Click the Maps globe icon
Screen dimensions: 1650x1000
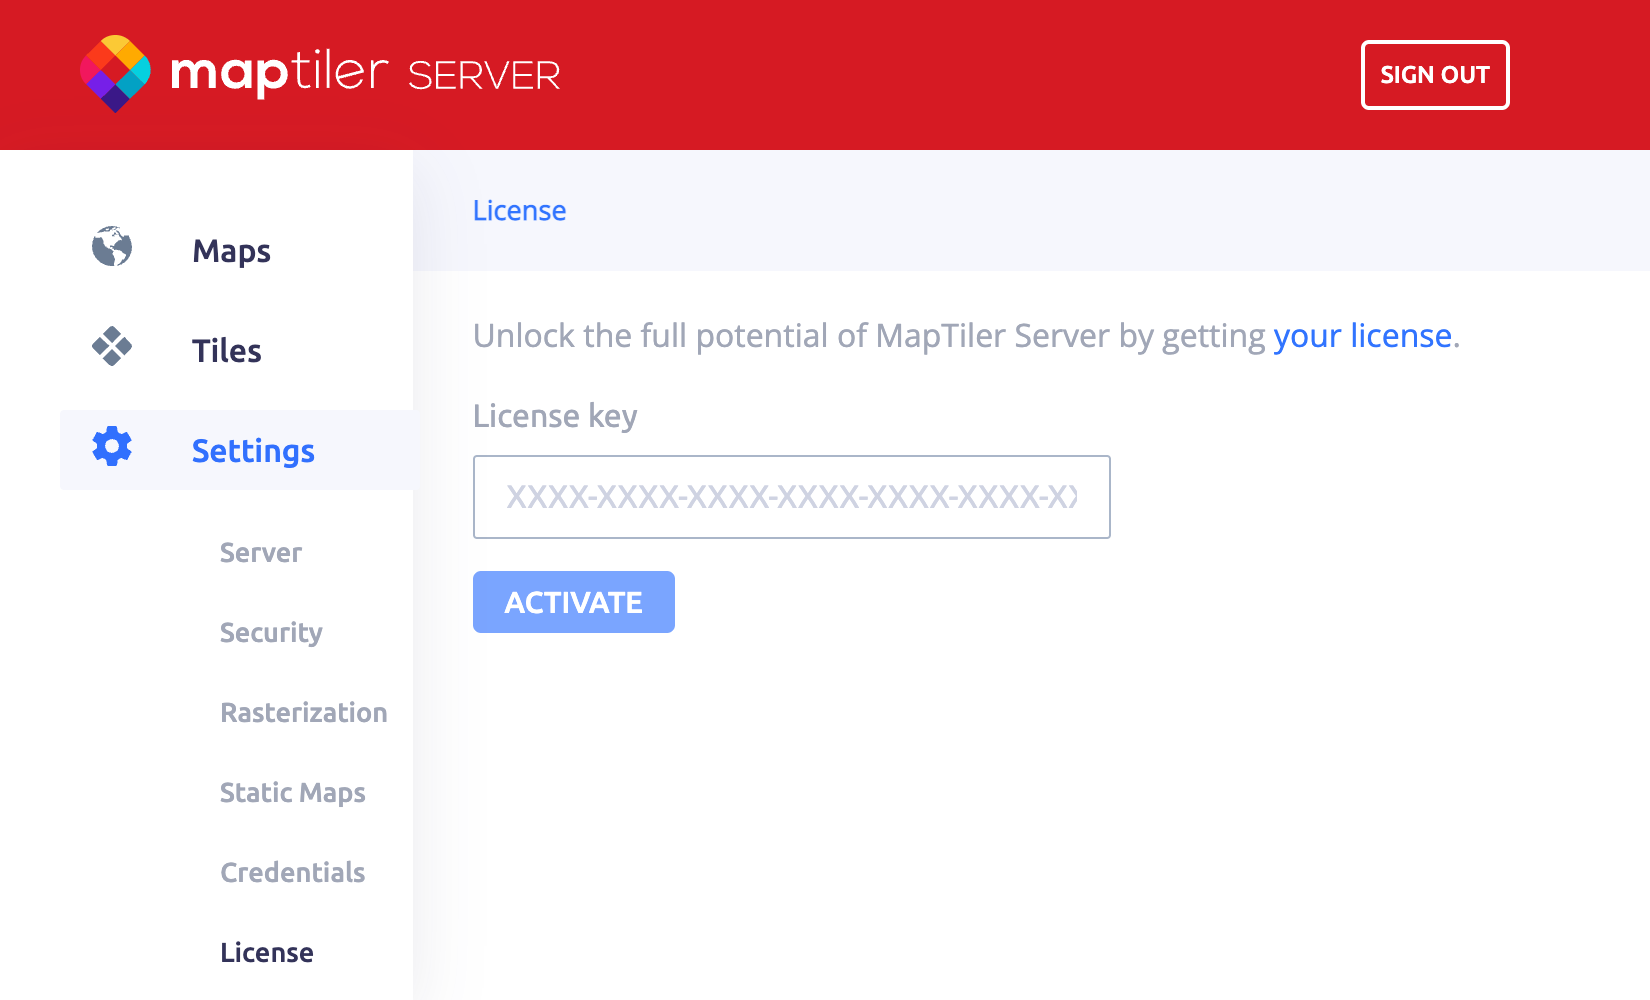tap(112, 247)
